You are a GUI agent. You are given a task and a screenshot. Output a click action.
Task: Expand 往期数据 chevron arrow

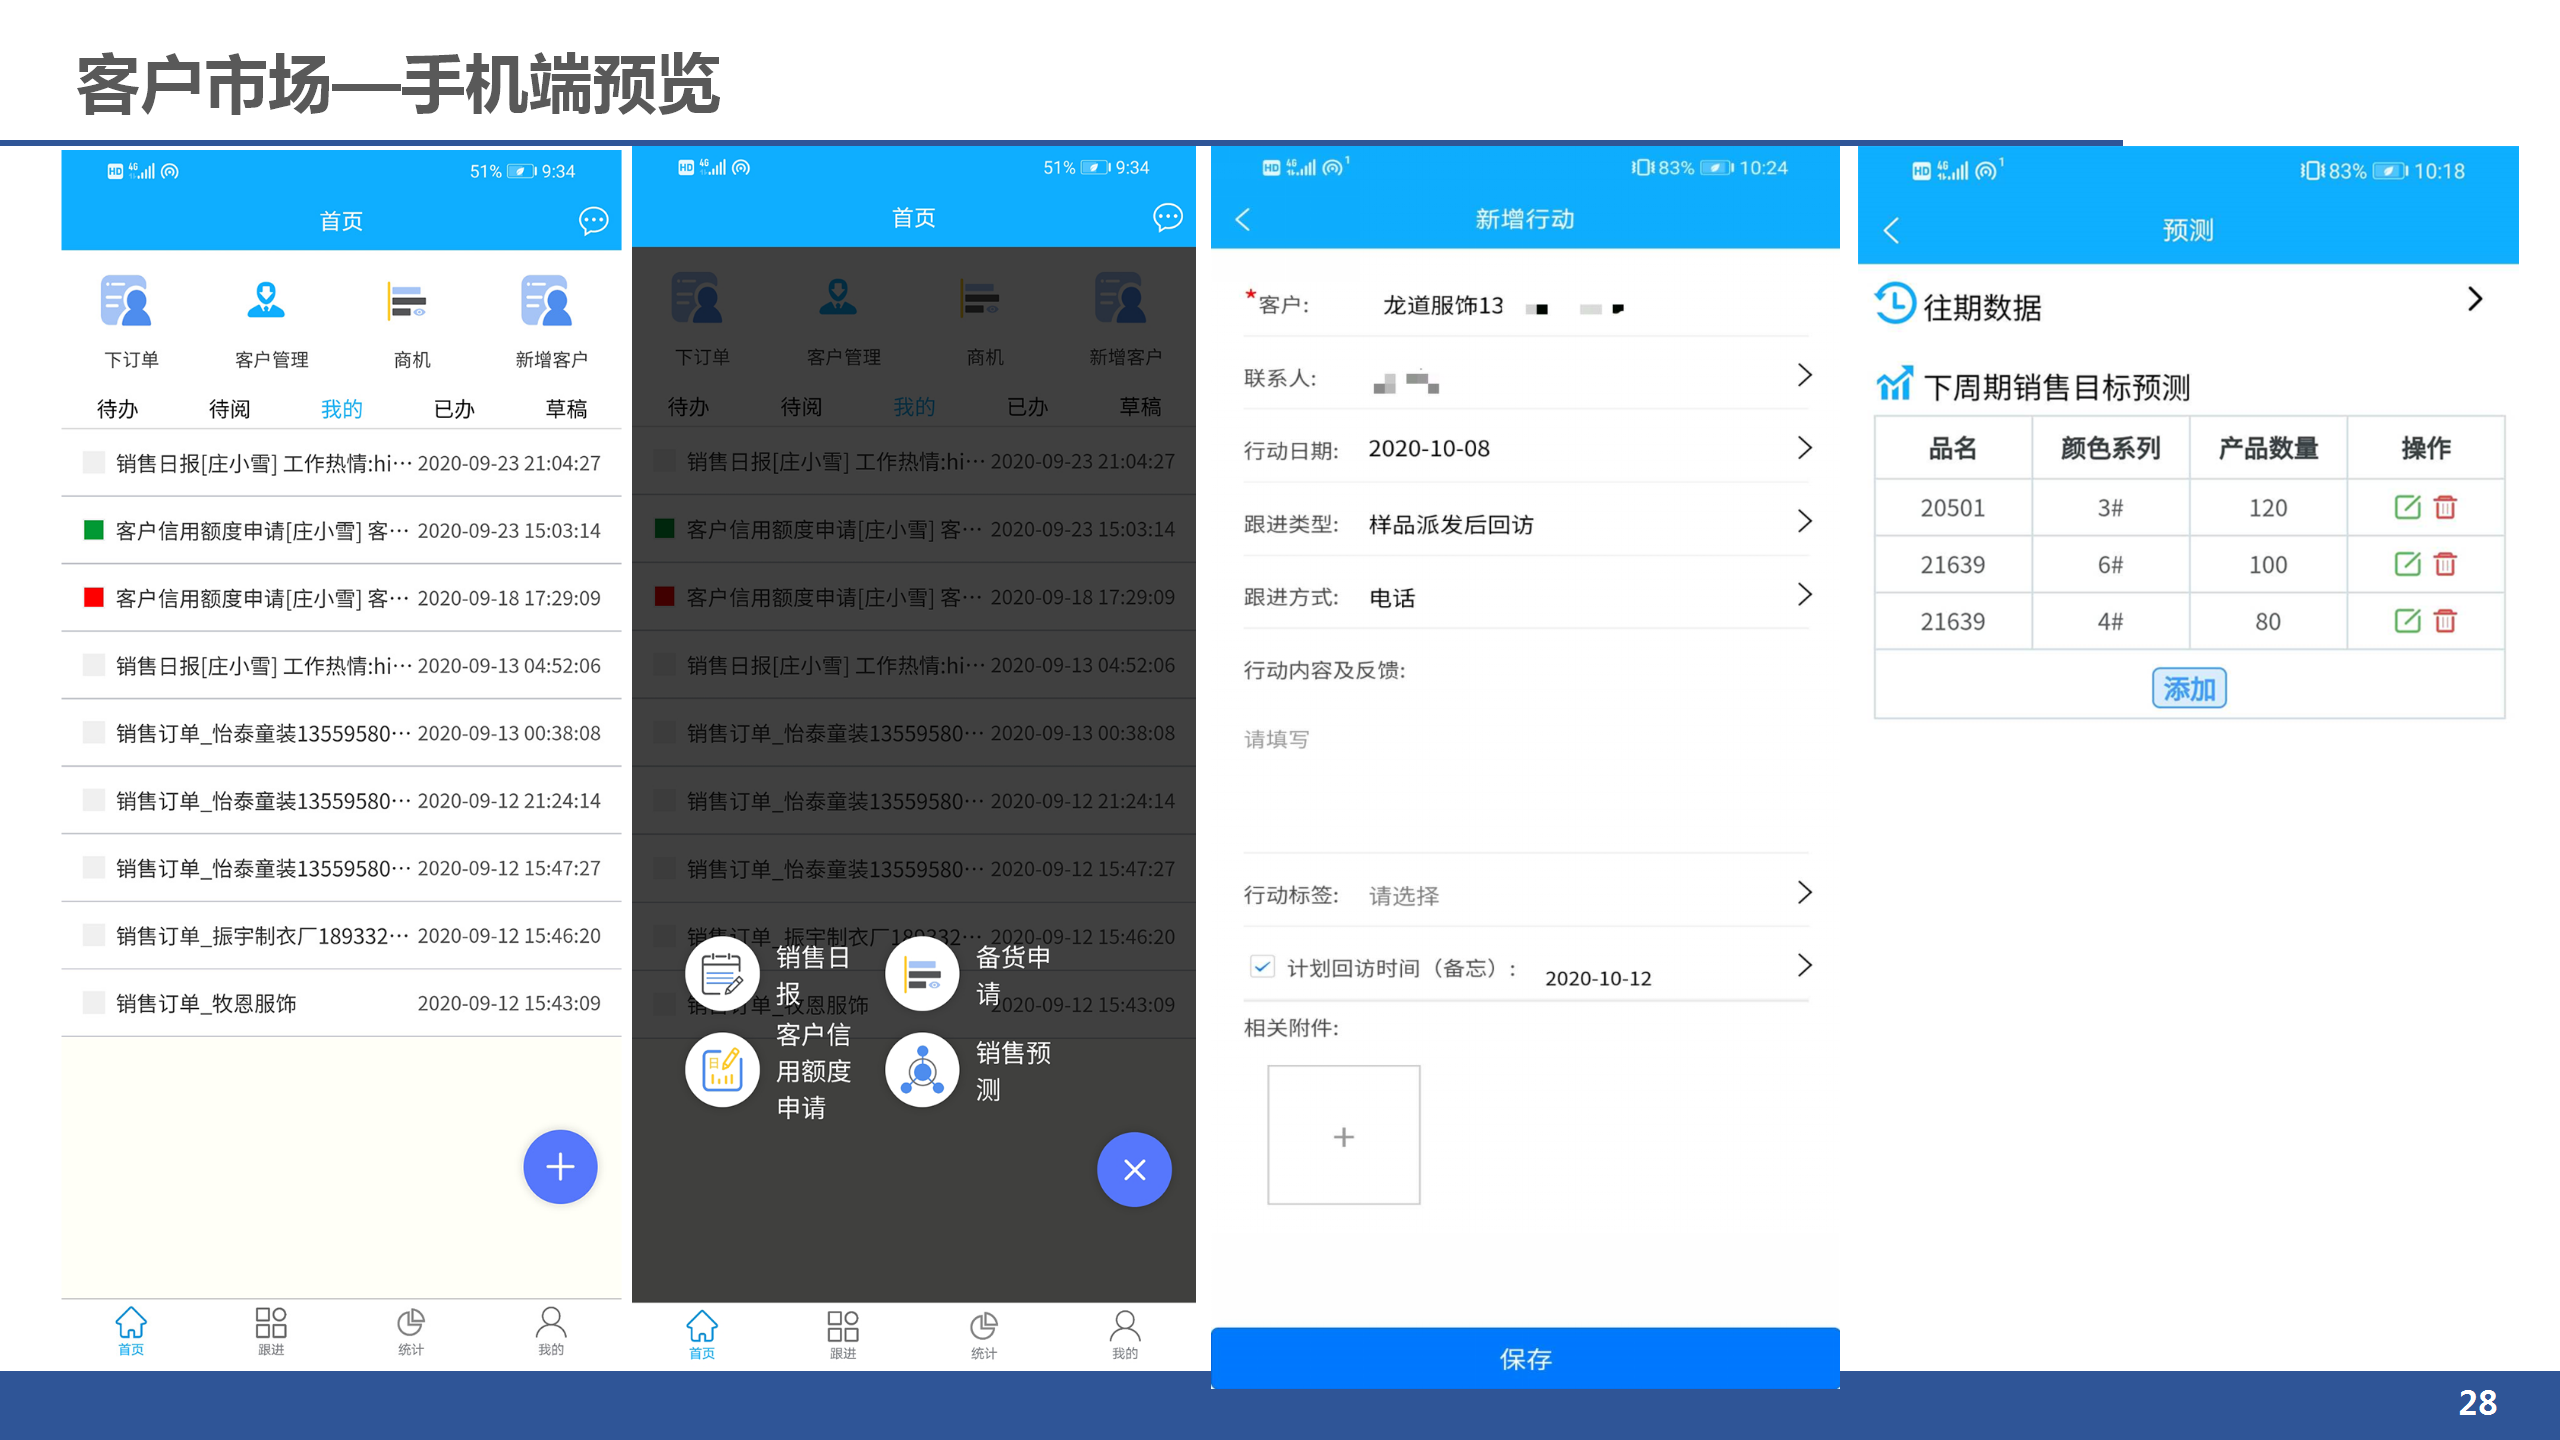coord(2476,299)
